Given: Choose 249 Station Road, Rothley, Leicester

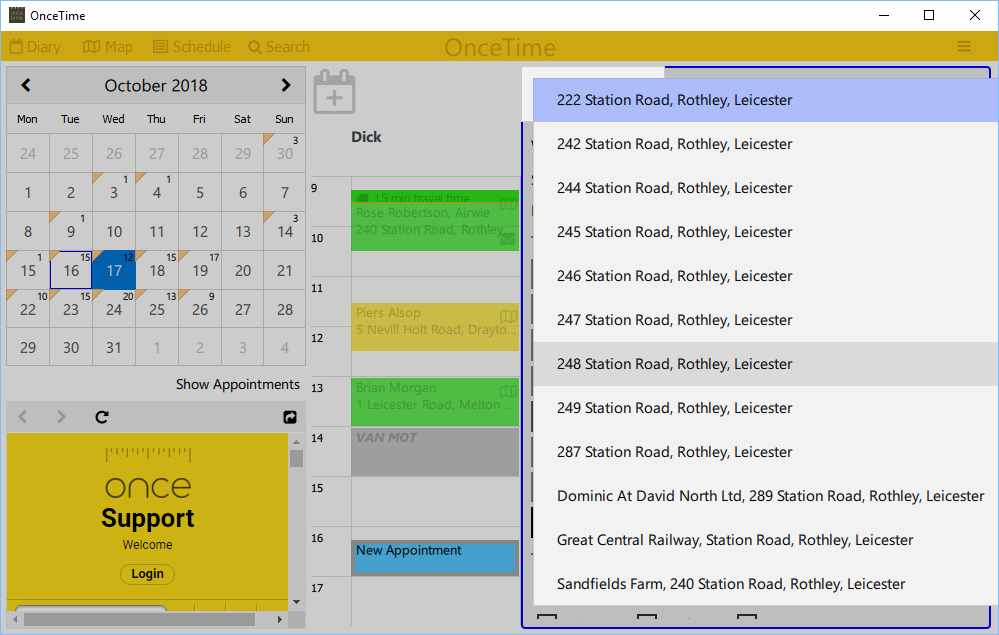Looking at the screenshot, I should point(766,408).
